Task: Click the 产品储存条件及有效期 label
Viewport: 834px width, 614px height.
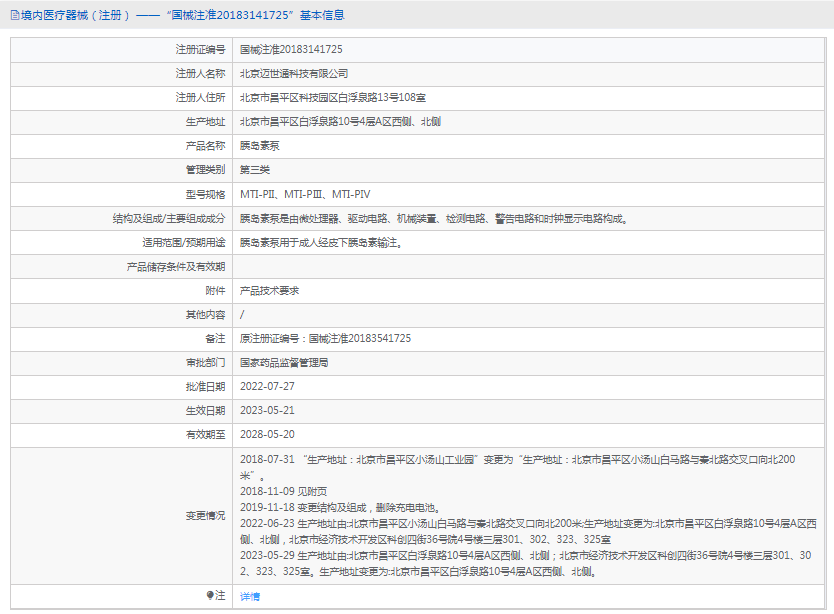Action: pos(176,267)
